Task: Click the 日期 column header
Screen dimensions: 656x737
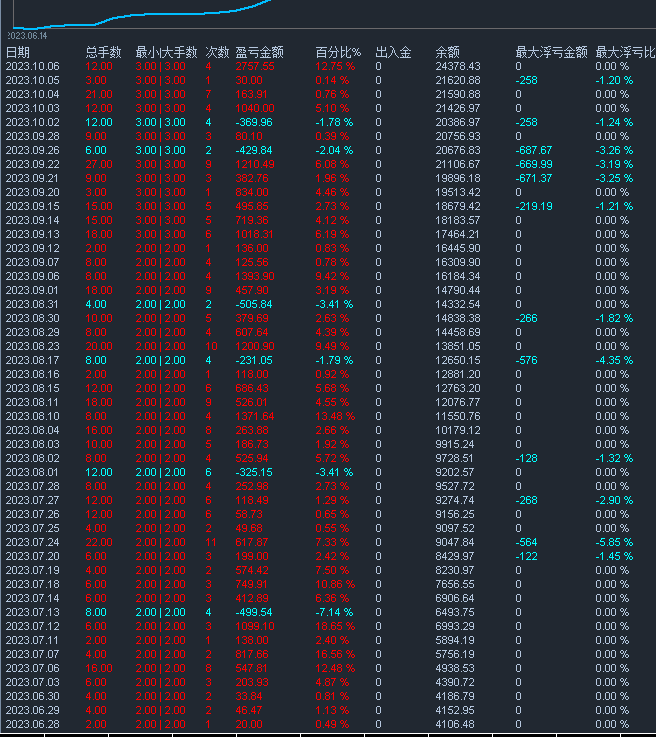Action: click(x=18, y=52)
